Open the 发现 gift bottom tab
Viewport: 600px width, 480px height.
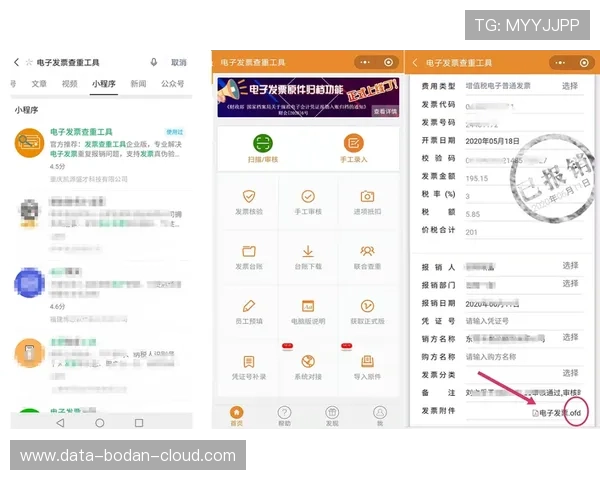coord(332,416)
